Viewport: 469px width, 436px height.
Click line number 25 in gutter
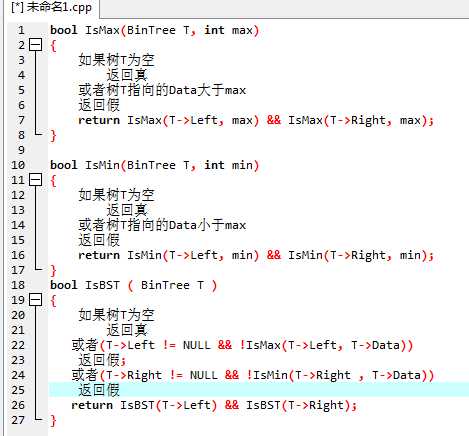pyautogui.click(x=18, y=390)
